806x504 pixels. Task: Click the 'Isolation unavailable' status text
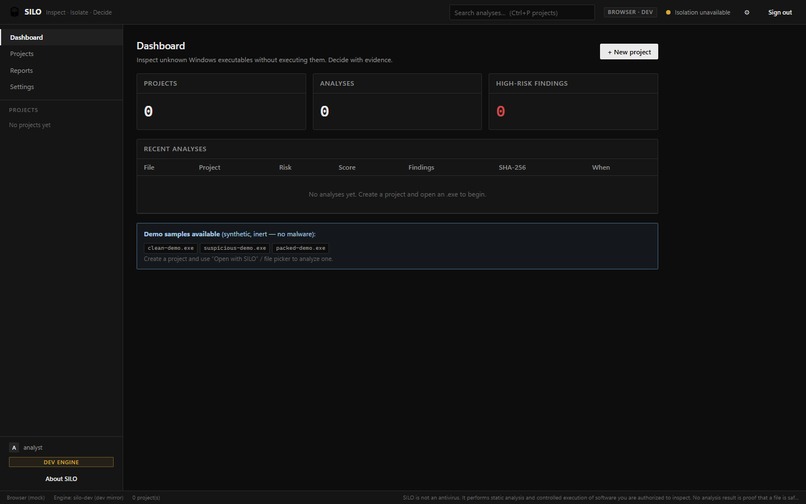click(x=702, y=12)
